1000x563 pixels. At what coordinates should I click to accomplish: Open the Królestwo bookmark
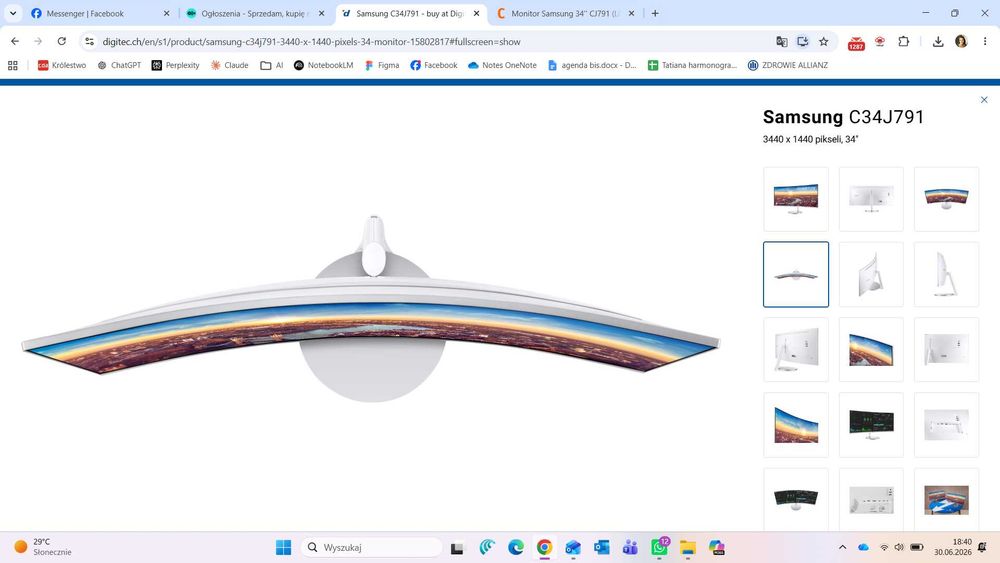click(x=62, y=65)
